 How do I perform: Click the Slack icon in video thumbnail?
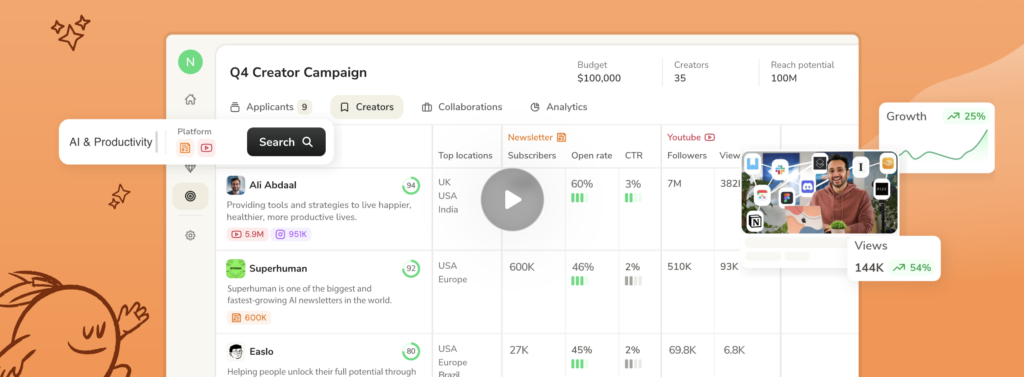[779, 170]
